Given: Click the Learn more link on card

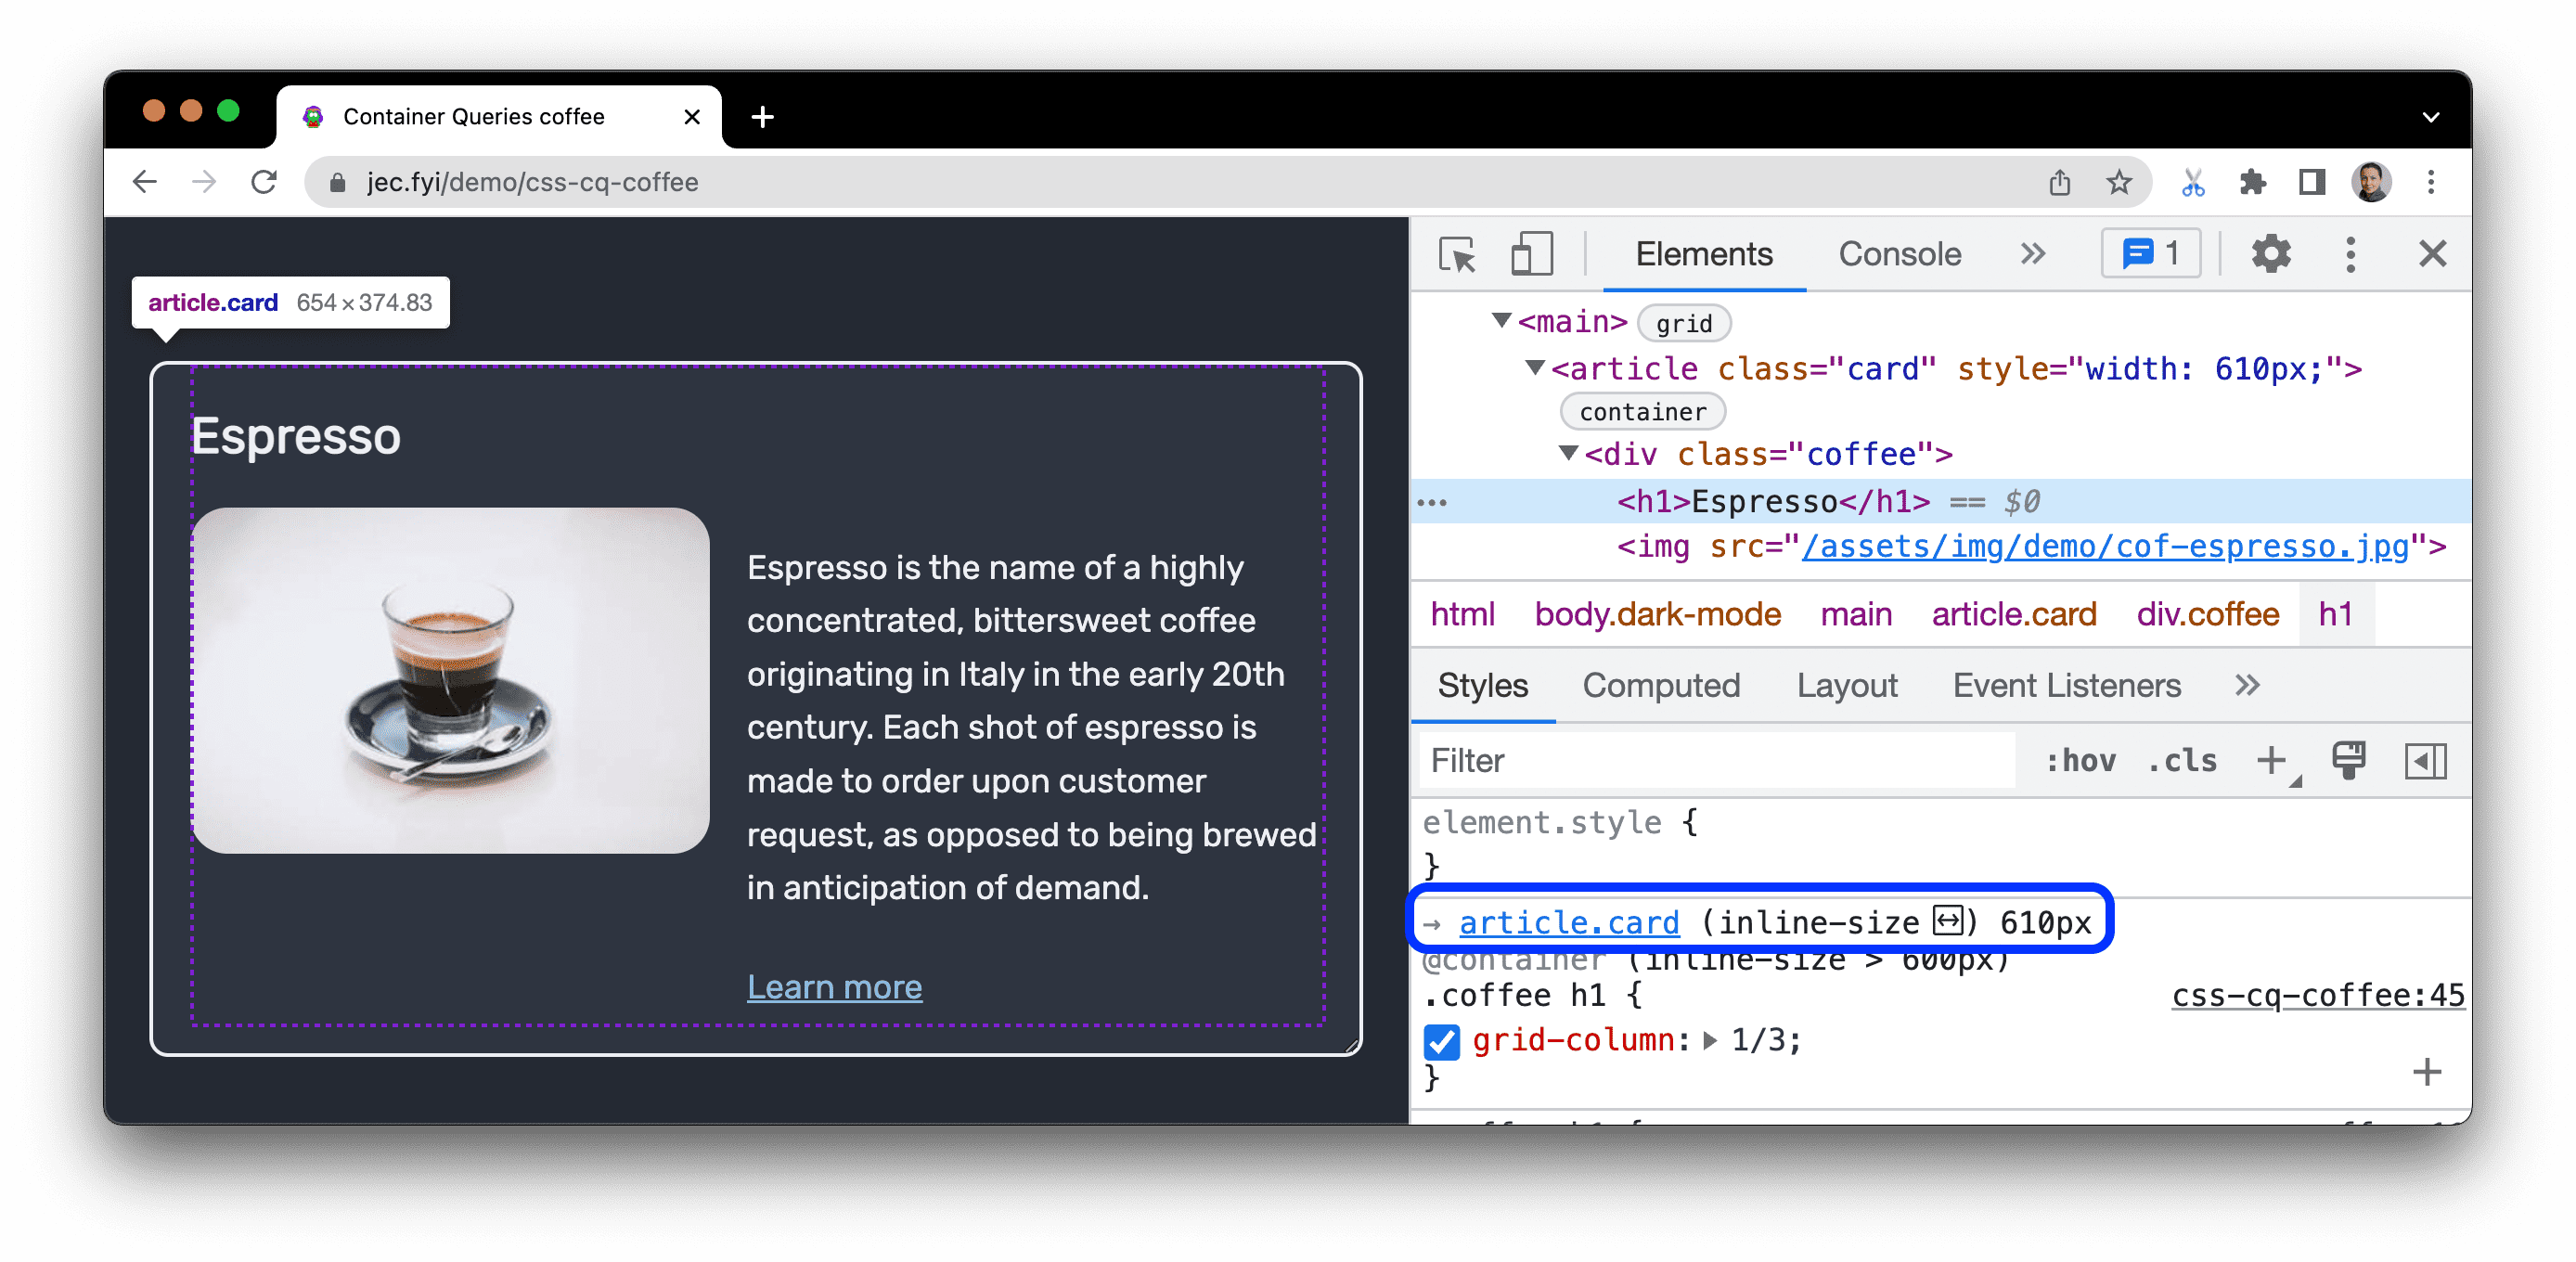Looking at the screenshot, I should (x=833, y=985).
